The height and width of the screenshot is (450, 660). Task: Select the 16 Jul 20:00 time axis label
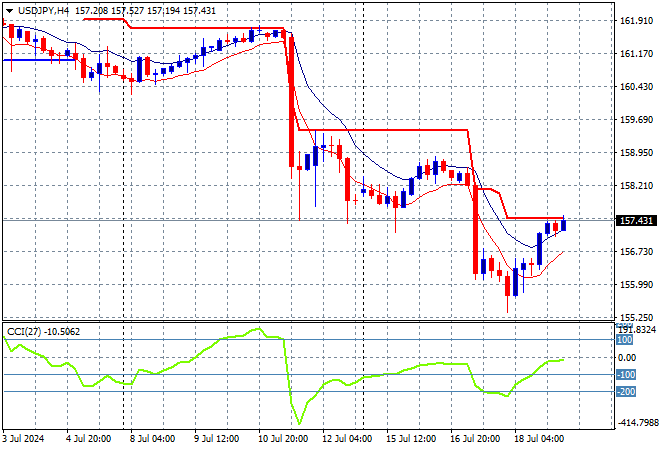pyautogui.click(x=475, y=439)
